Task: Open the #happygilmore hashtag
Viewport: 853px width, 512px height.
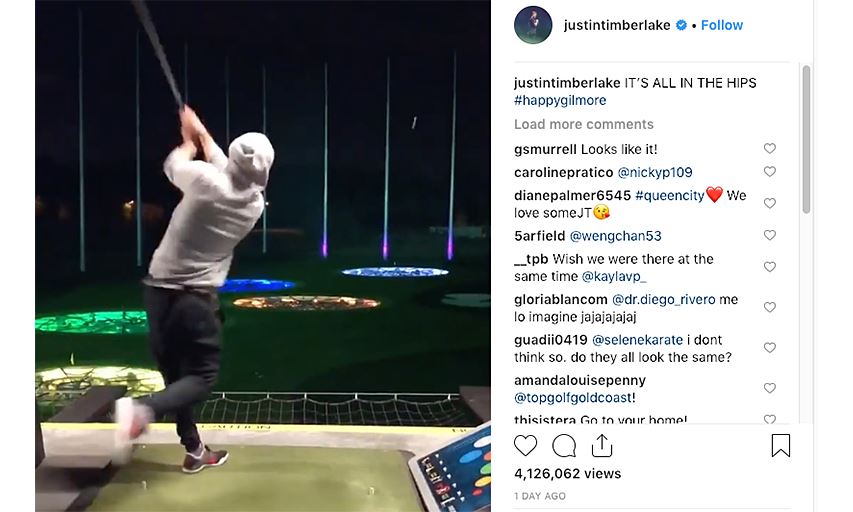Action: (560, 100)
